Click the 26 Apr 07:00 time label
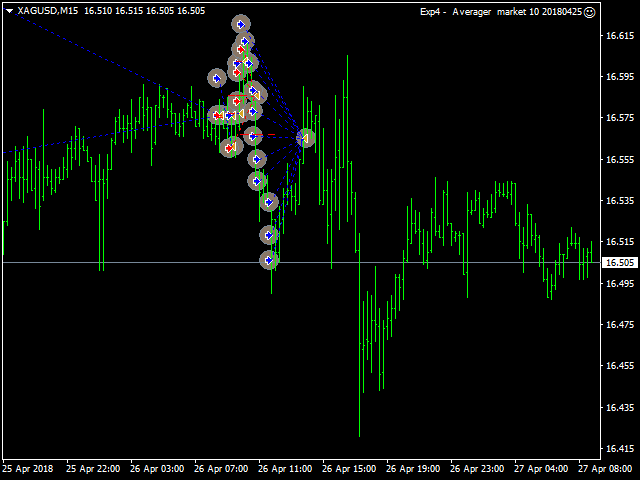This screenshot has width=640, height=480. (221, 469)
